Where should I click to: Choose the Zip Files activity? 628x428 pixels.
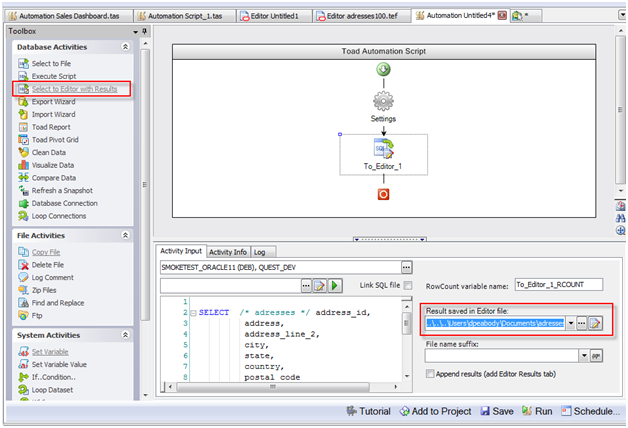(x=37, y=290)
